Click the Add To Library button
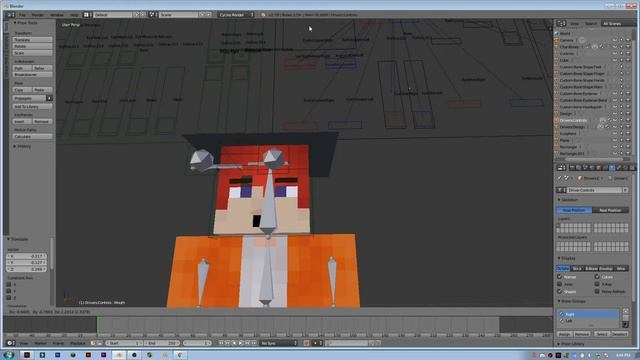The height and width of the screenshot is (360, 640). [x=32, y=106]
